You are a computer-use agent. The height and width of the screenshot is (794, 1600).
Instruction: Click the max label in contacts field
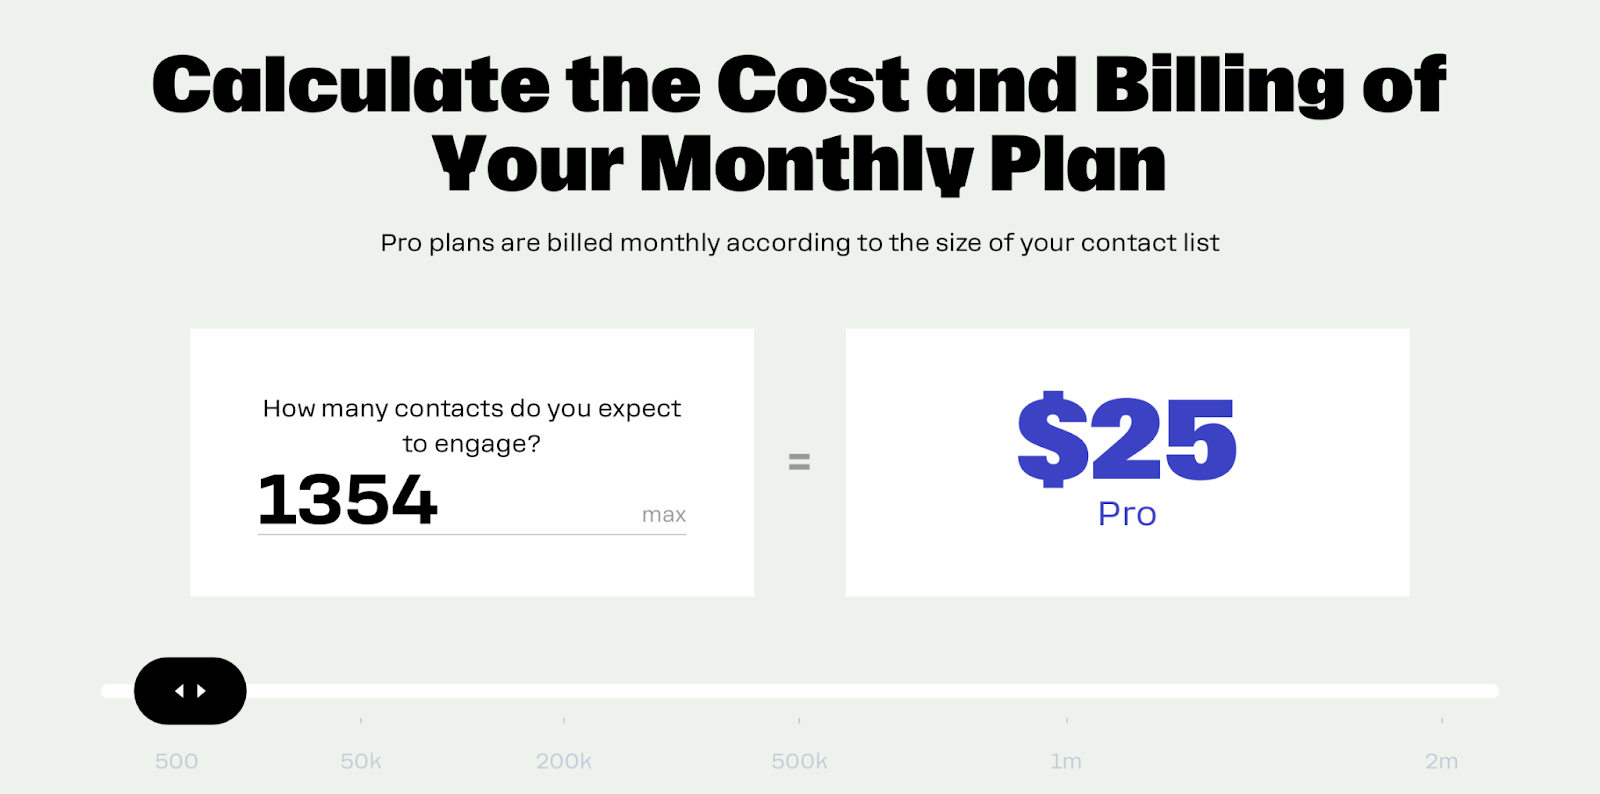coord(664,515)
